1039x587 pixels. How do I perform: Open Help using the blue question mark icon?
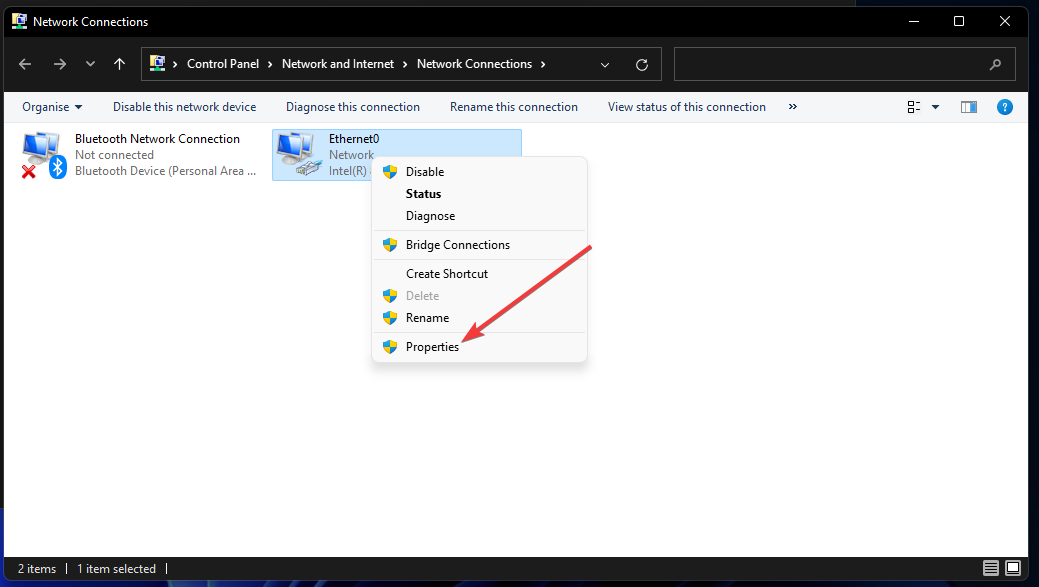[1005, 107]
